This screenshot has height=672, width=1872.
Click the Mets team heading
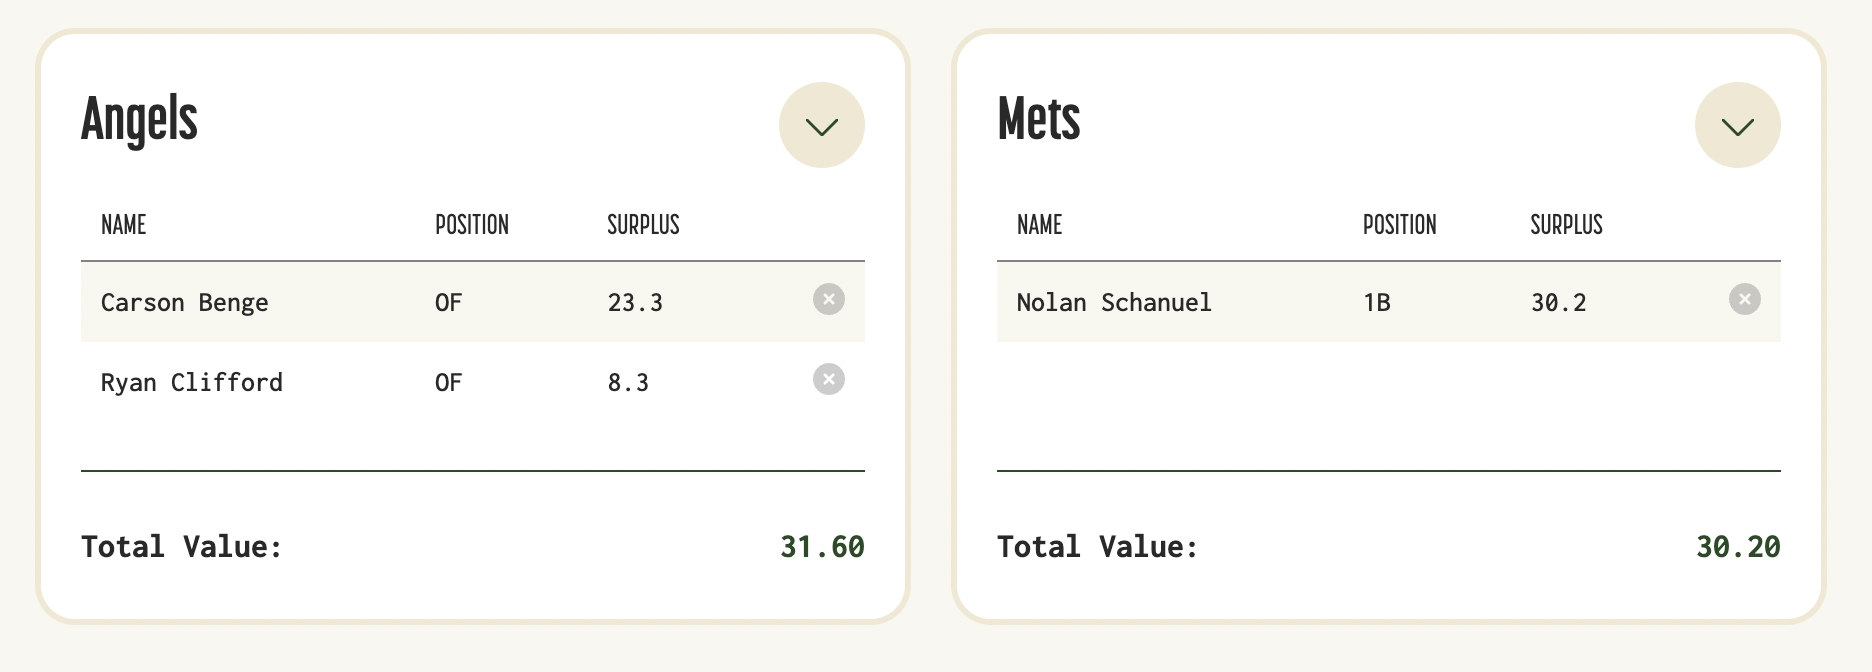pyautogui.click(x=1039, y=120)
